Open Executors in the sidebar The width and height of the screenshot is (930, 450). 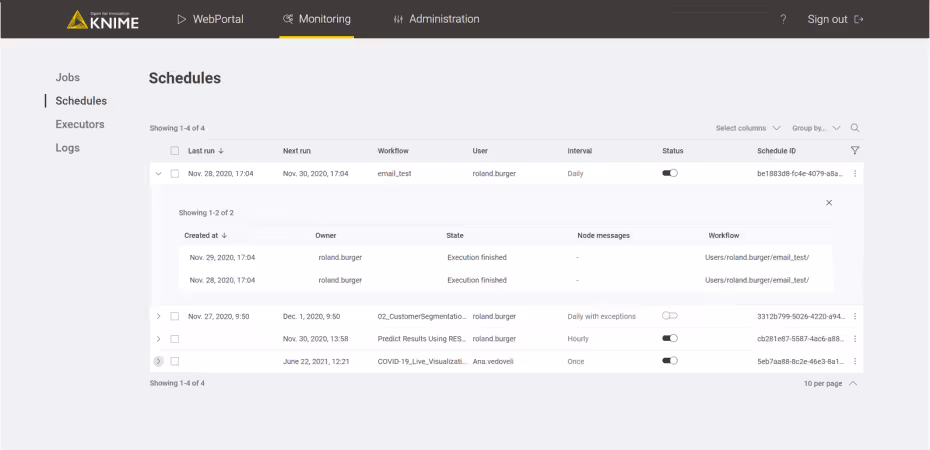(x=80, y=125)
